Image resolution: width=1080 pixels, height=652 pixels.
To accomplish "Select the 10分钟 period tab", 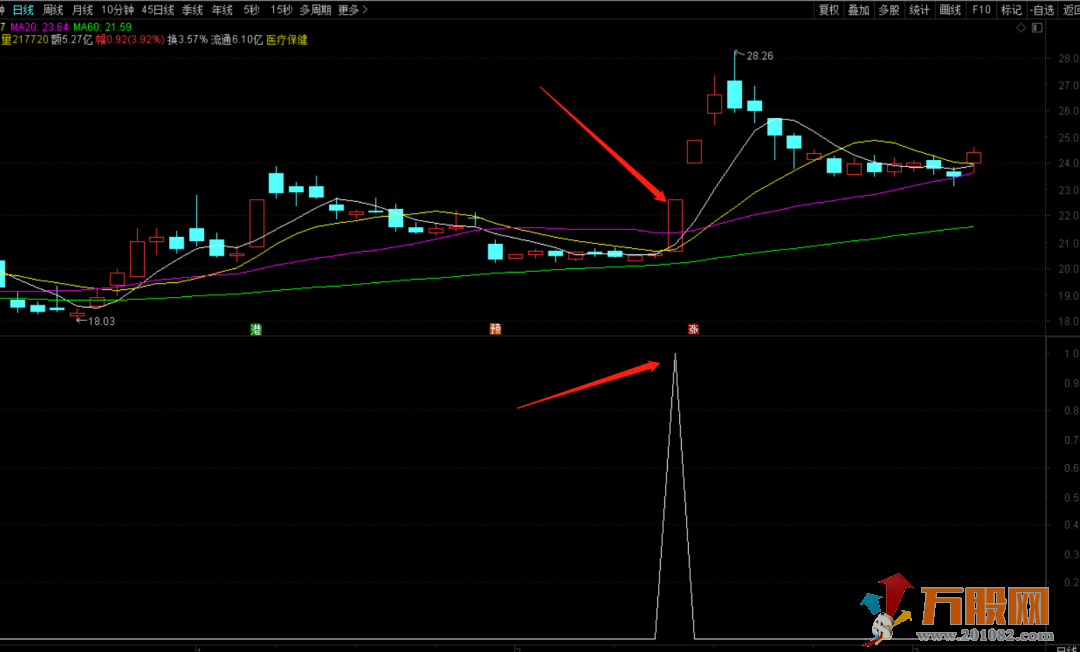I will (x=117, y=10).
